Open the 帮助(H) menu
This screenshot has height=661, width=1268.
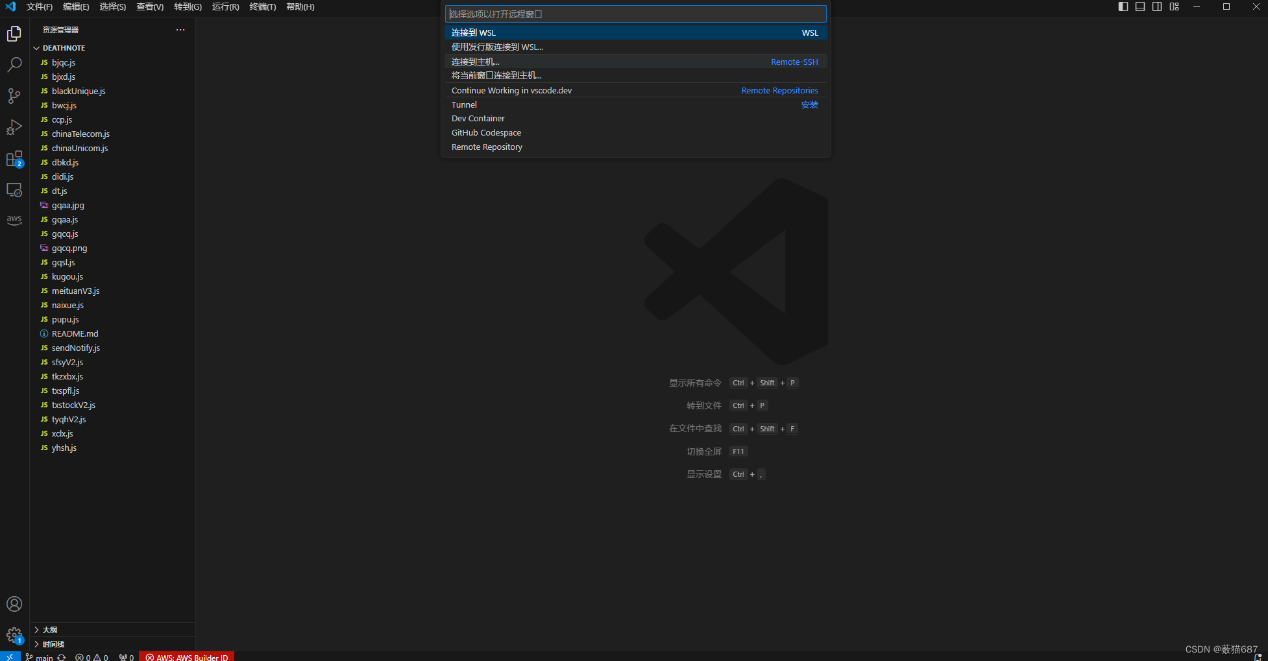(300, 6)
